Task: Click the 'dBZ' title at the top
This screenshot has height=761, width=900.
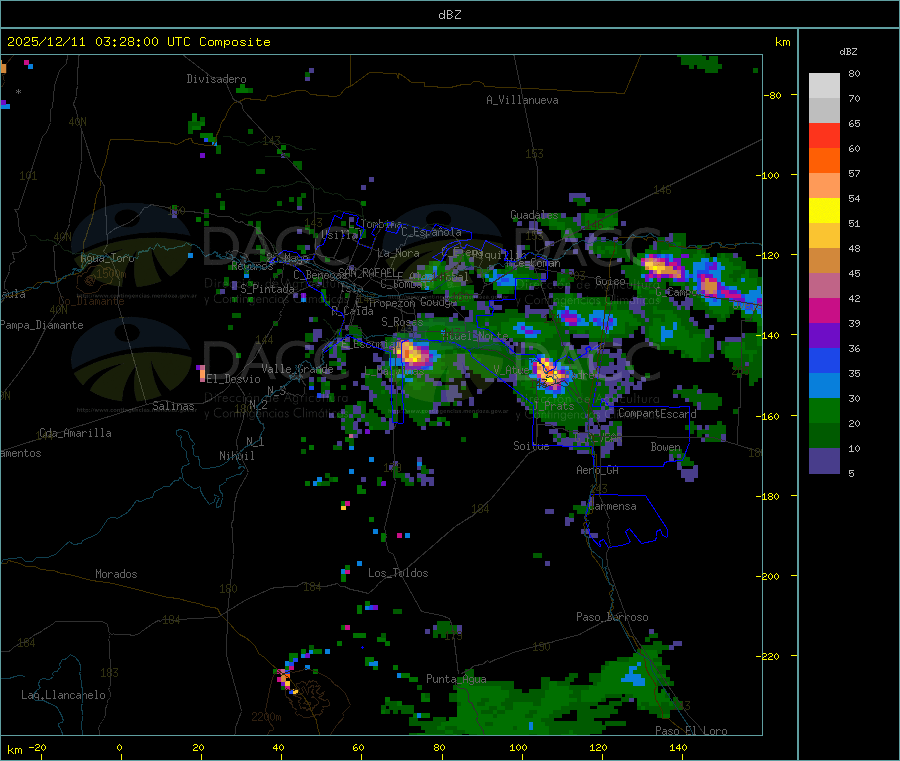Action: [x=449, y=15]
